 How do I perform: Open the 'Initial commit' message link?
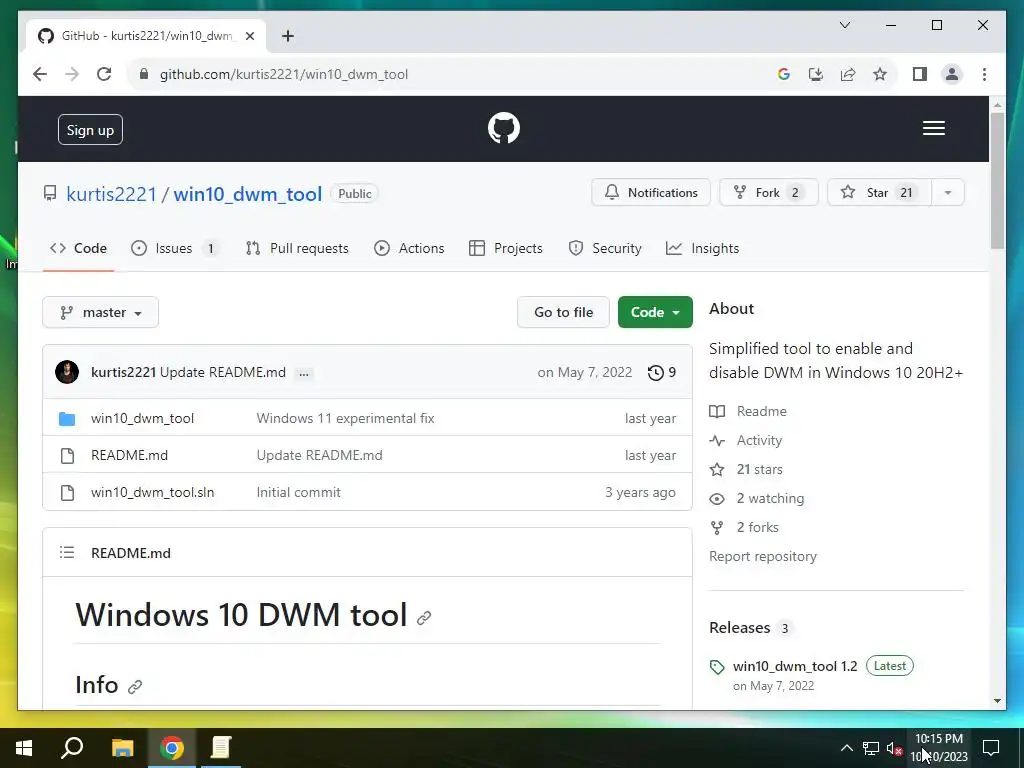click(x=298, y=492)
